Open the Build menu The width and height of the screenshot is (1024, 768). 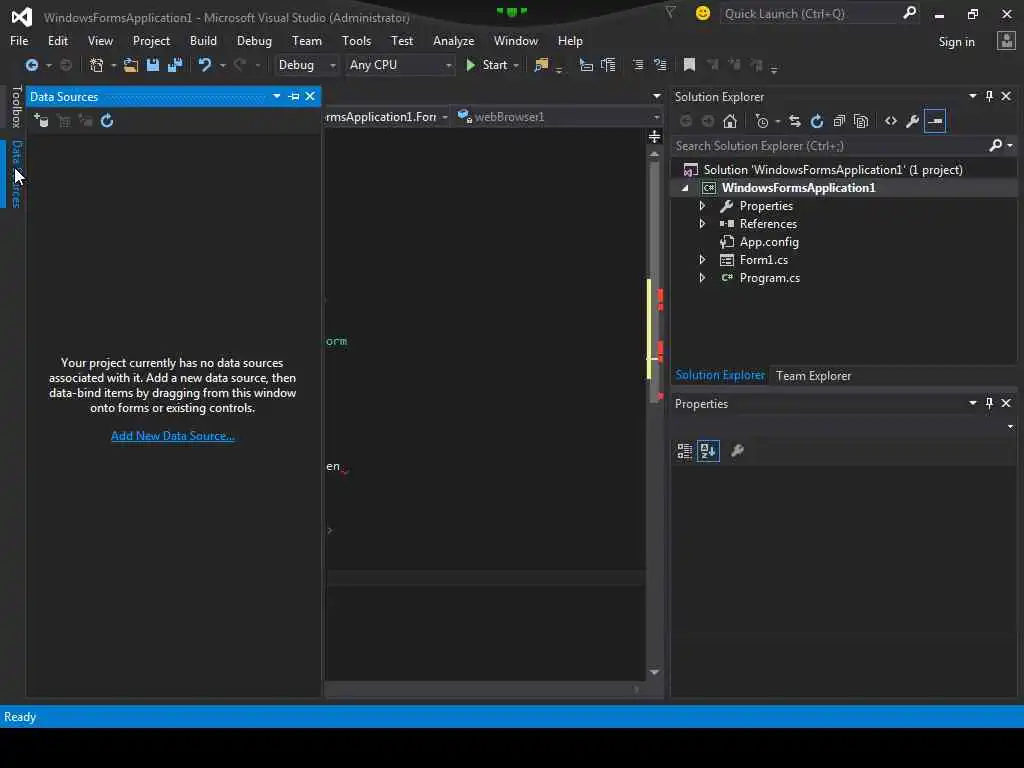pyautogui.click(x=203, y=40)
